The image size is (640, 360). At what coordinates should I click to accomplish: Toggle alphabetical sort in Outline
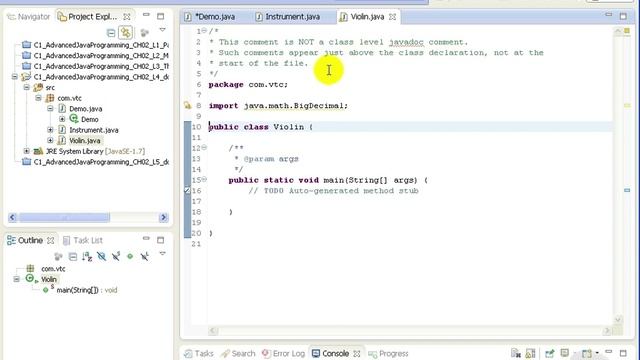point(87,256)
